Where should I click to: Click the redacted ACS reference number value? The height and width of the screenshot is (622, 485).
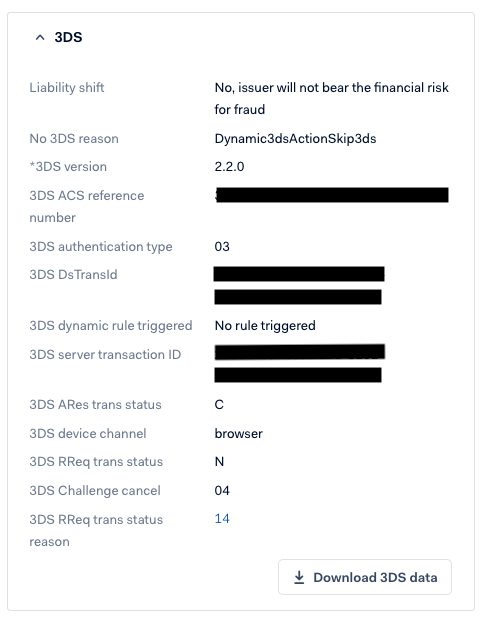coord(332,195)
